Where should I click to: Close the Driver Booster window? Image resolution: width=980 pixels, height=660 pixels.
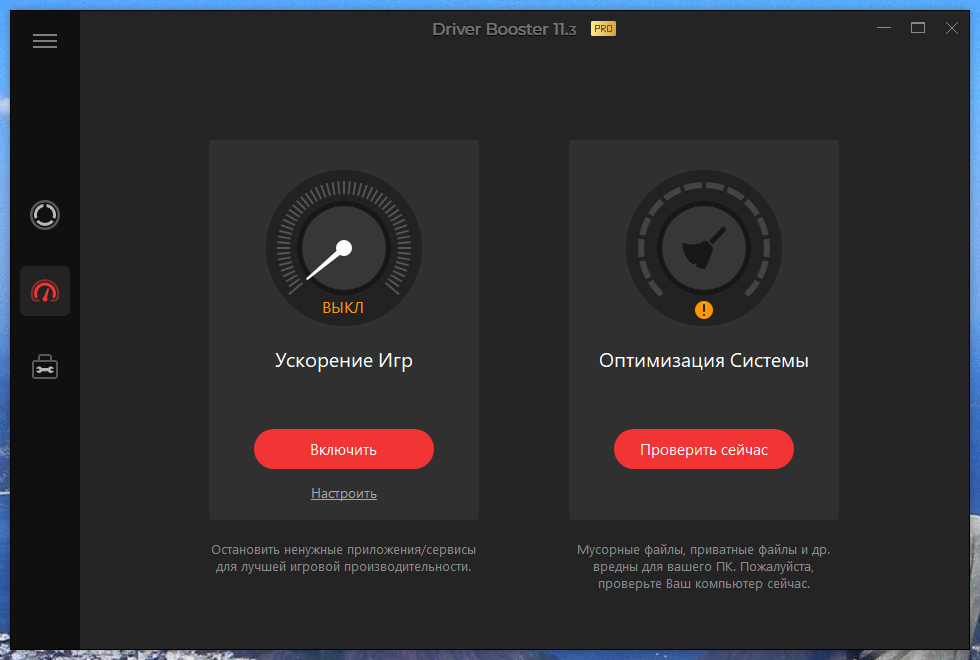(x=951, y=28)
